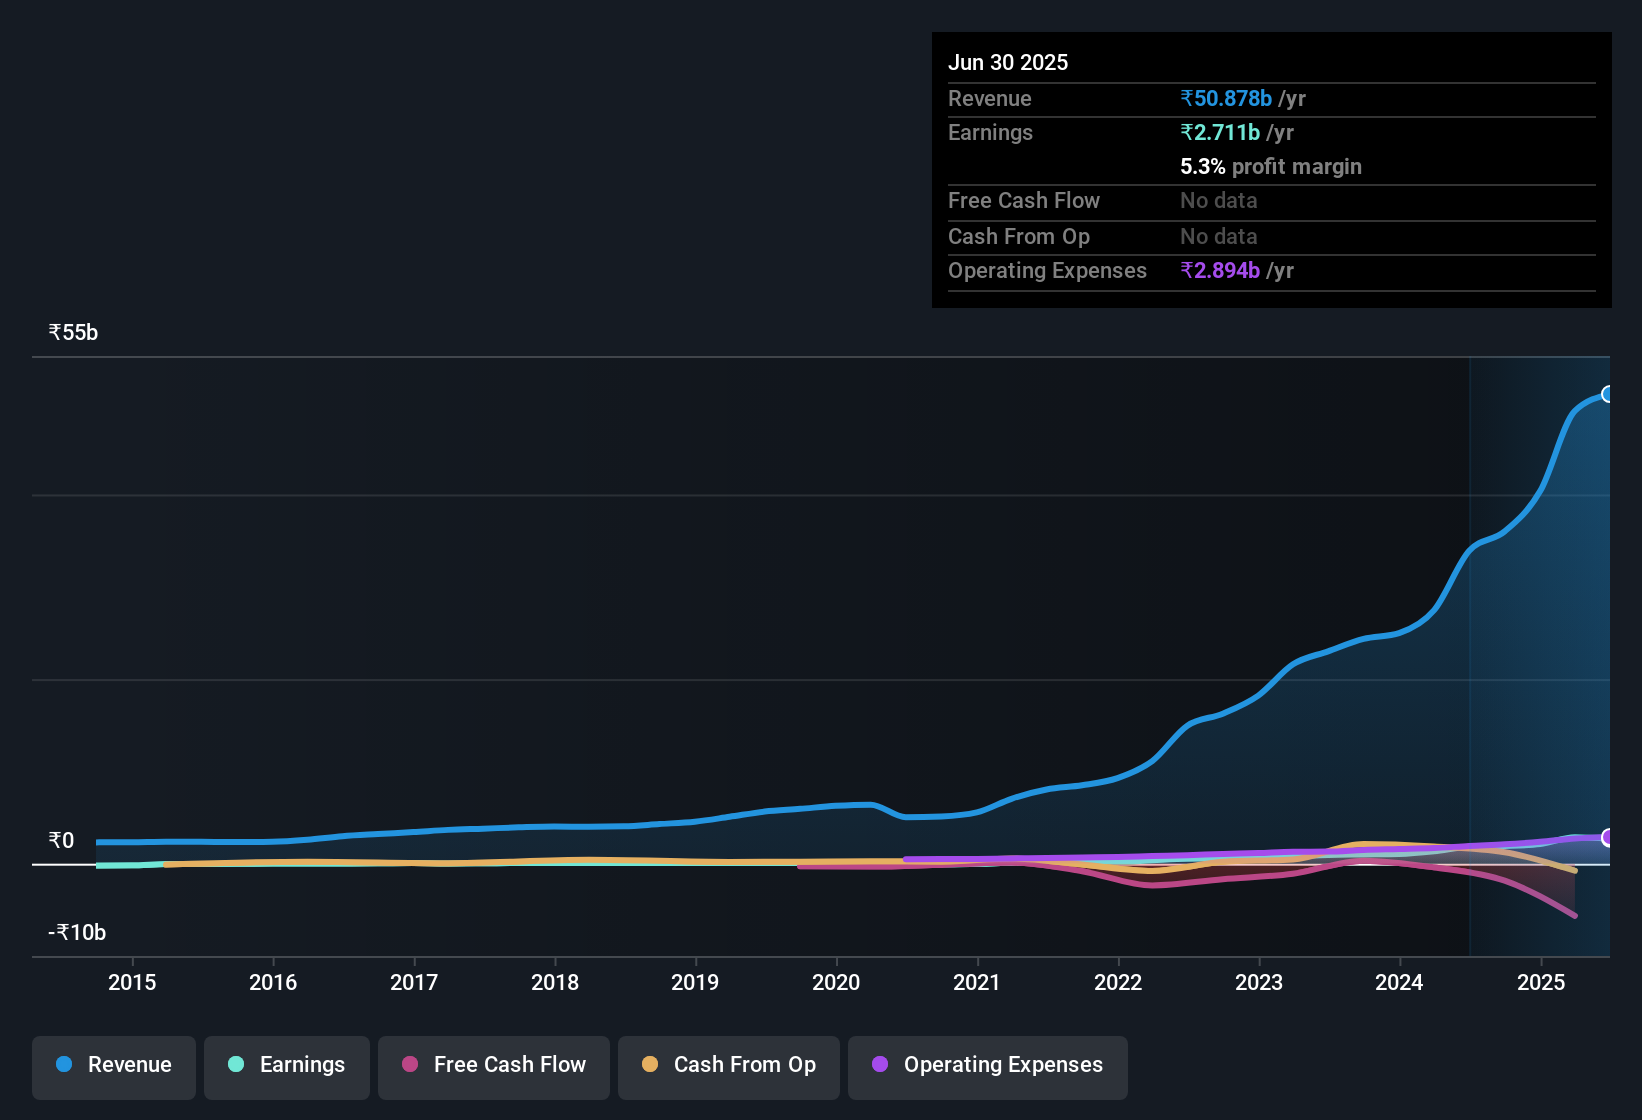Click the teal Earnings dot icon
Image resolution: width=1642 pixels, height=1120 pixels.
coord(236,1065)
